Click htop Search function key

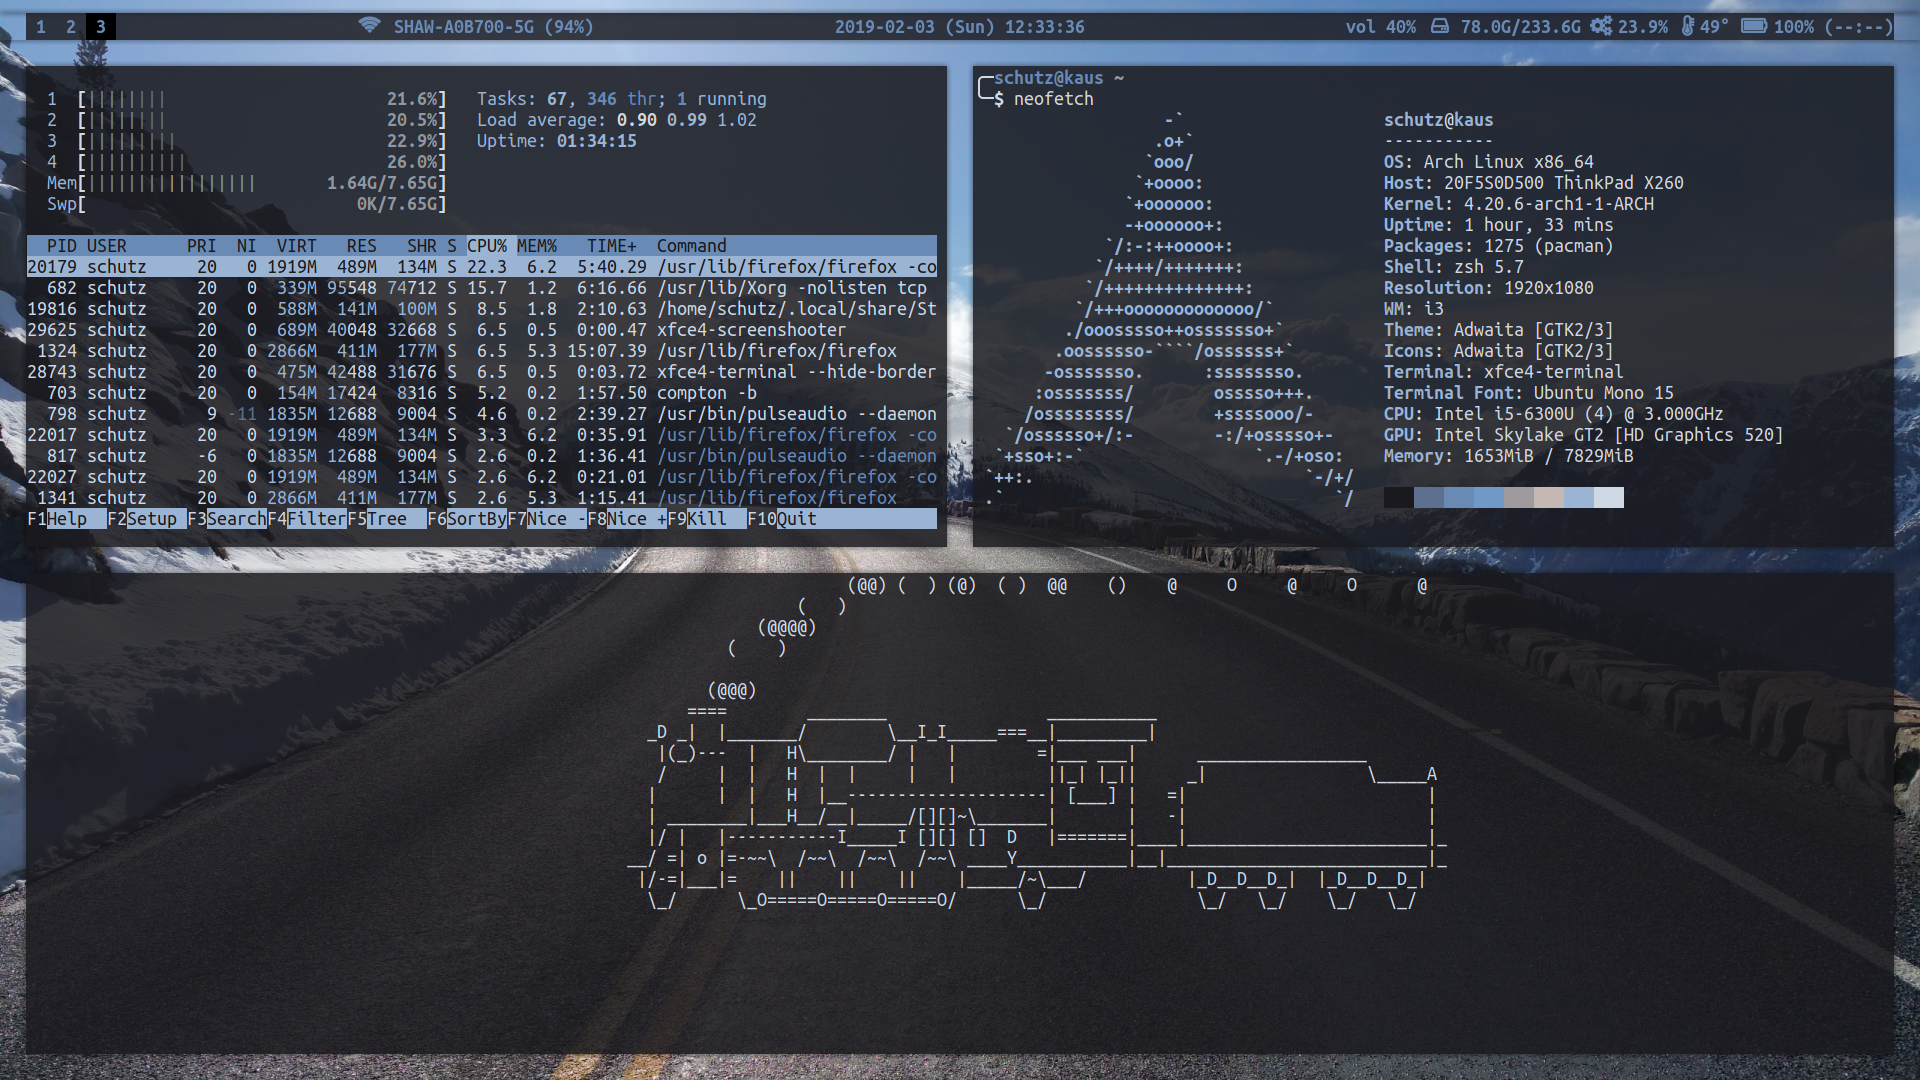point(227,519)
